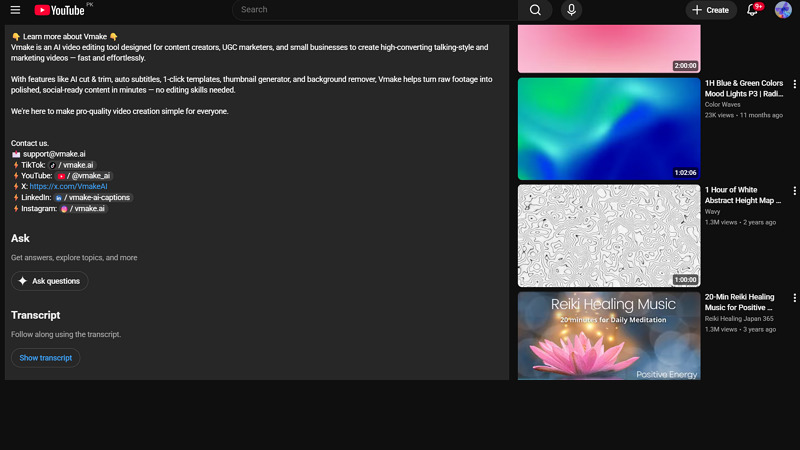Click the 'Contact us.' text
The width and height of the screenshot is (800, 450).
click(30, 143)
